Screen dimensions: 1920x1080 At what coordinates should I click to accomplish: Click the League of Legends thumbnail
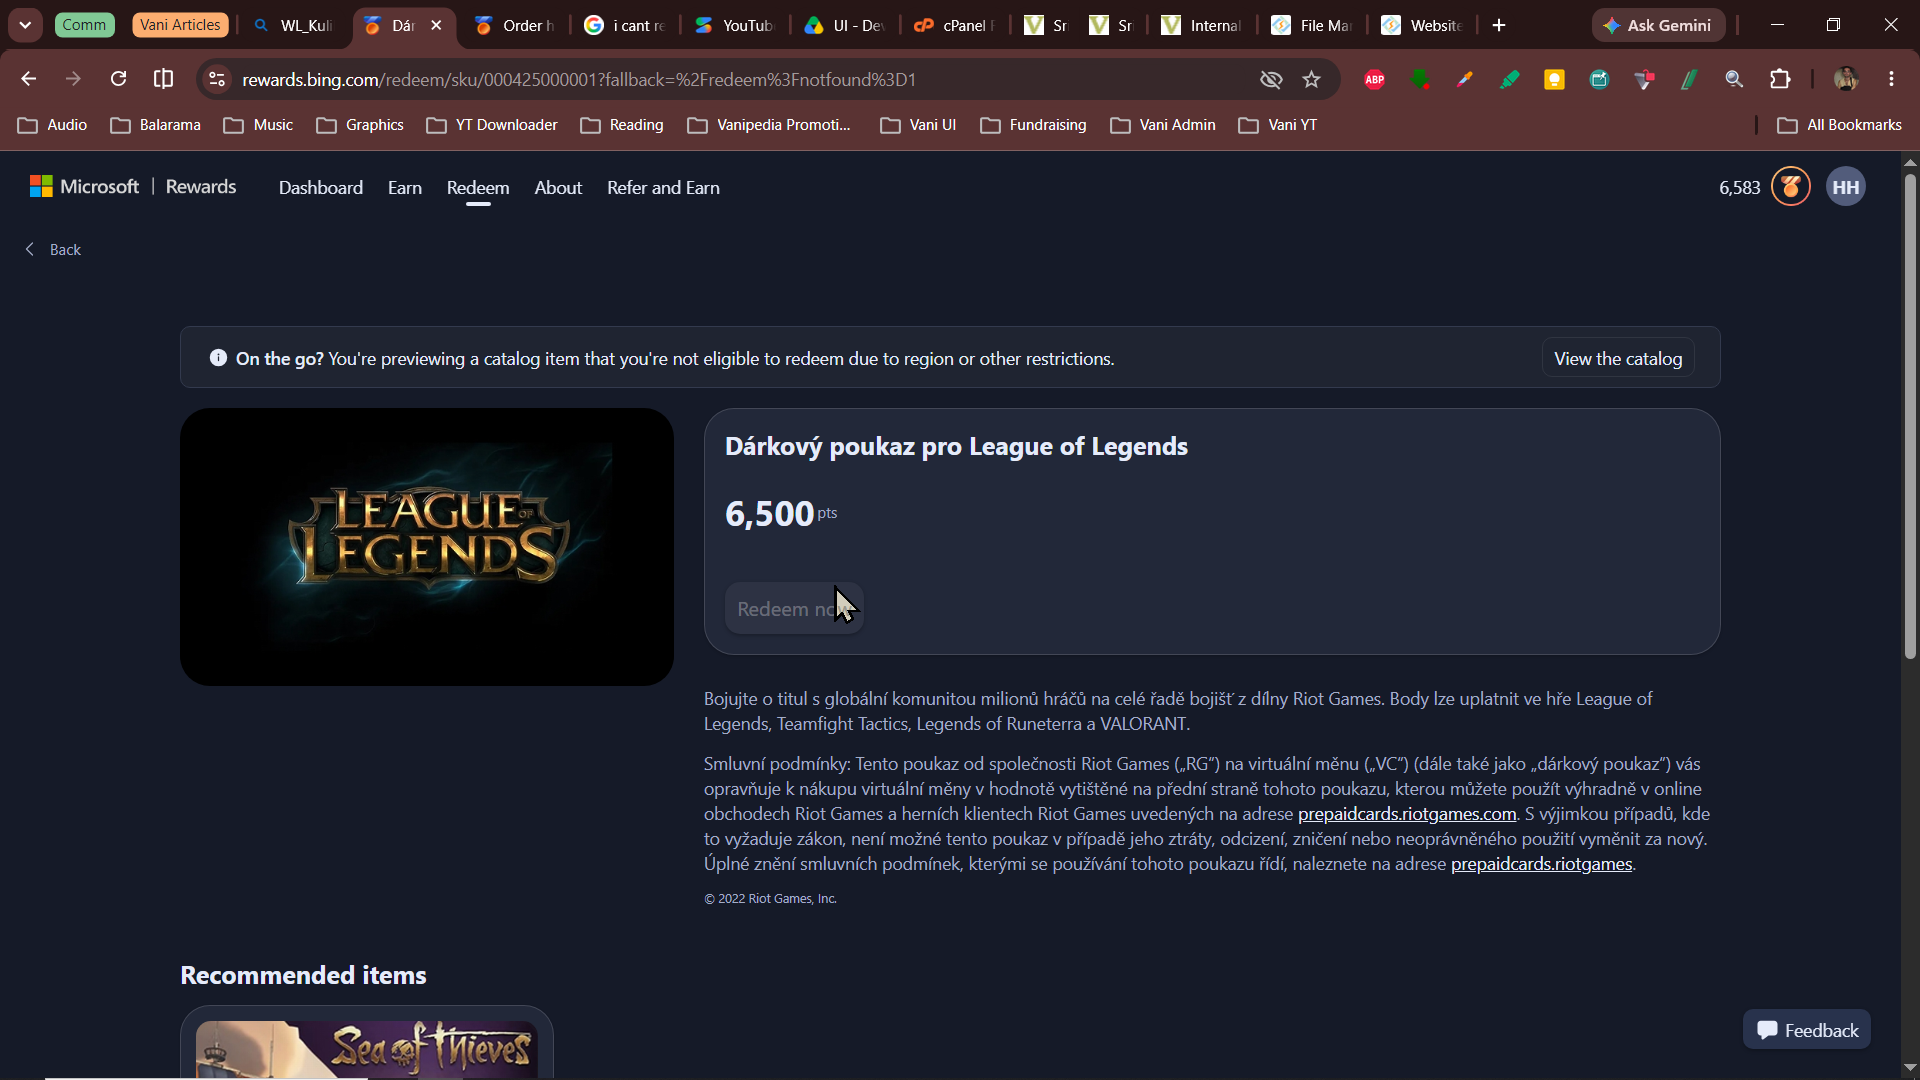point(427,547)
